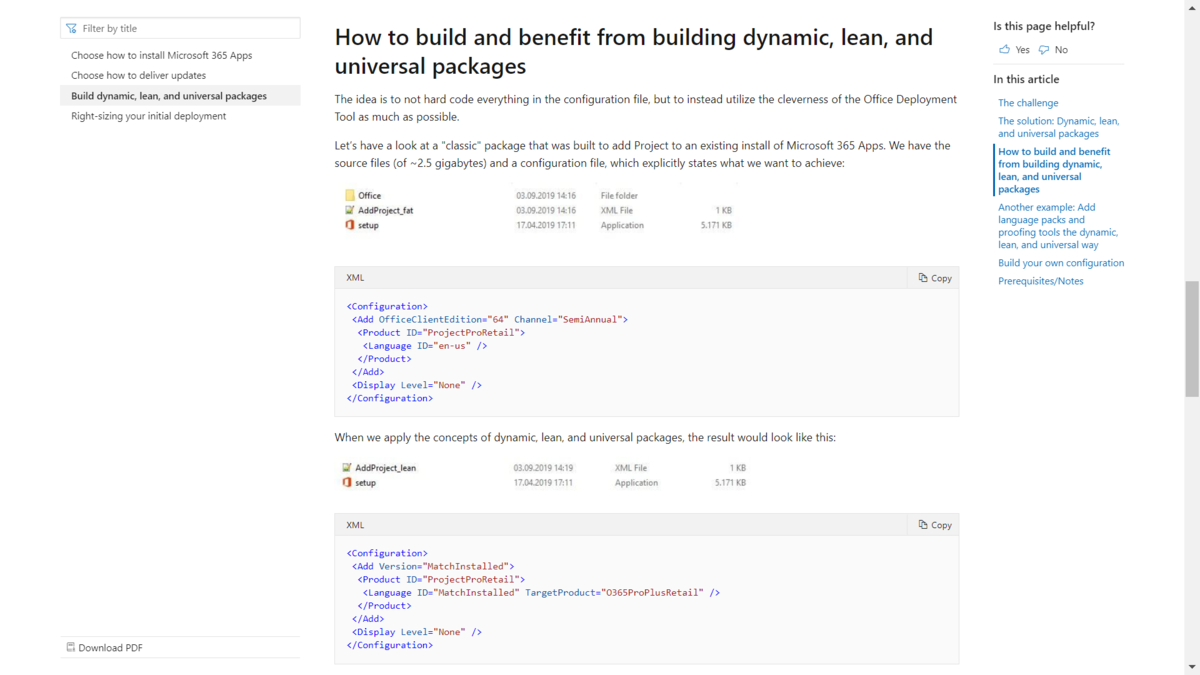Go to The solution: Dynamic, lean section link
Viewport: 1200px width, 675px height.
point(1058,127)
